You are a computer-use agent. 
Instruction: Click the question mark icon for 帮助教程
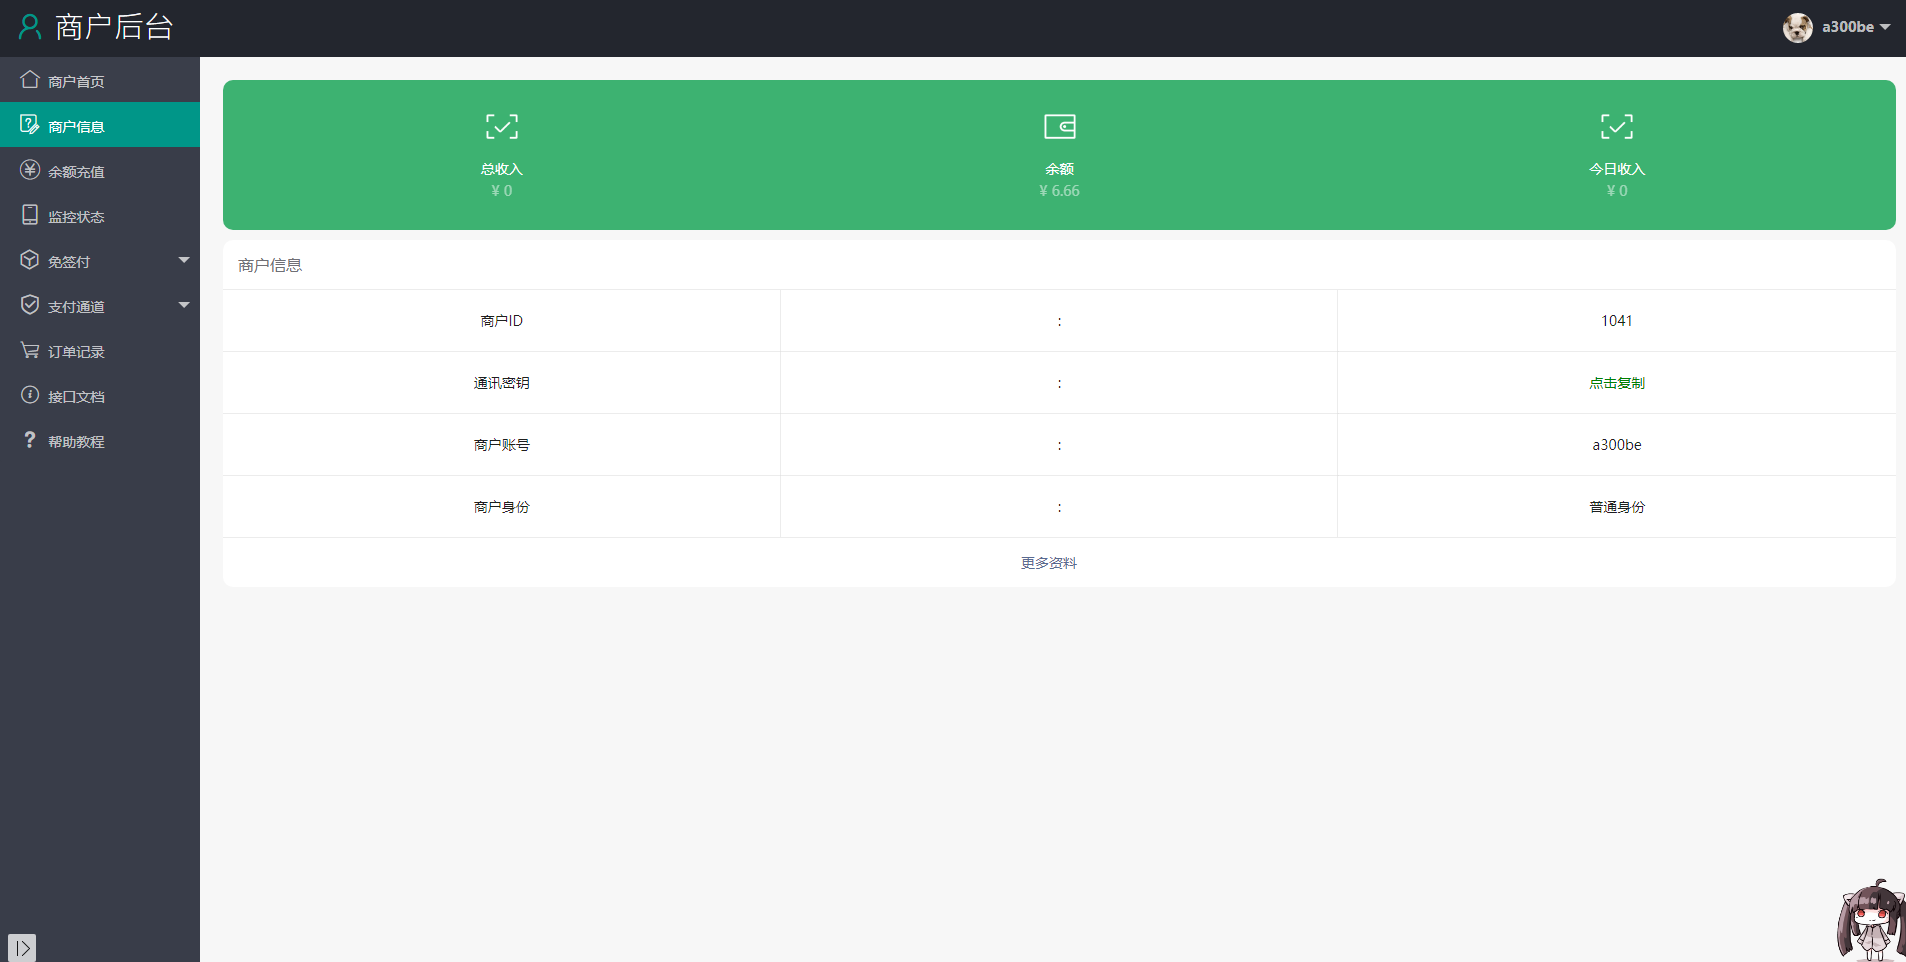(x=30, y=440)
